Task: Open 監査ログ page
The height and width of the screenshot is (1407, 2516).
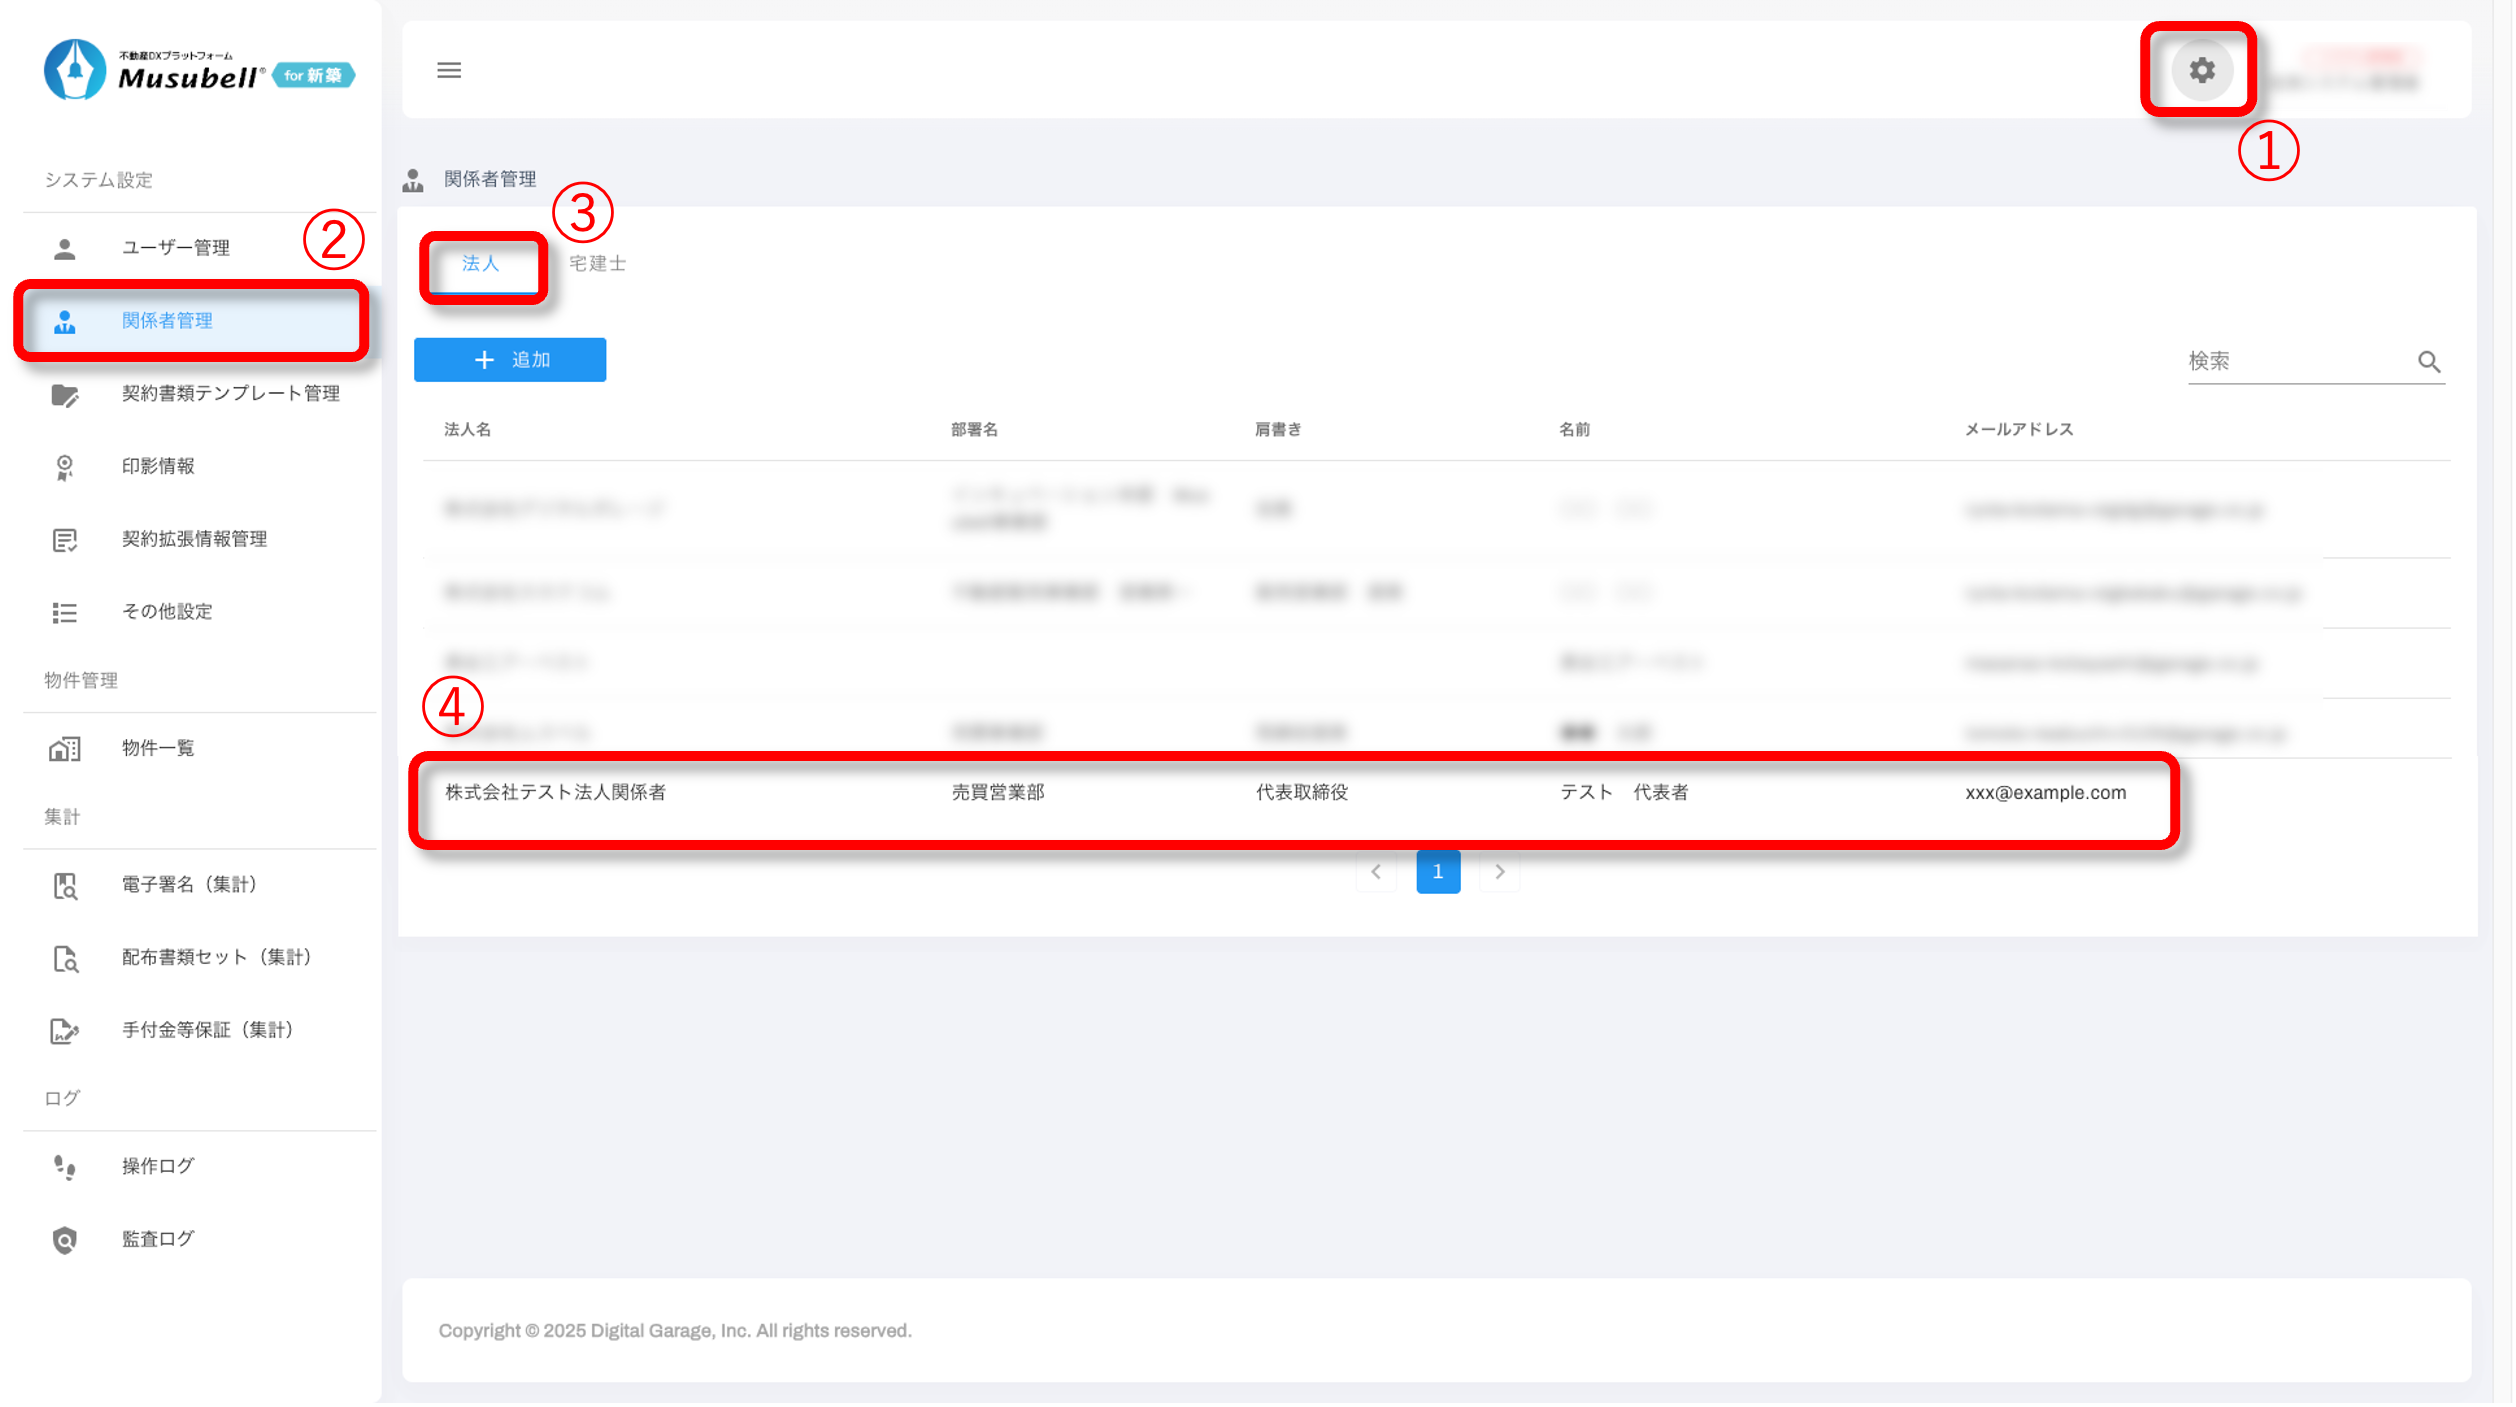Action: point(158,1240)
